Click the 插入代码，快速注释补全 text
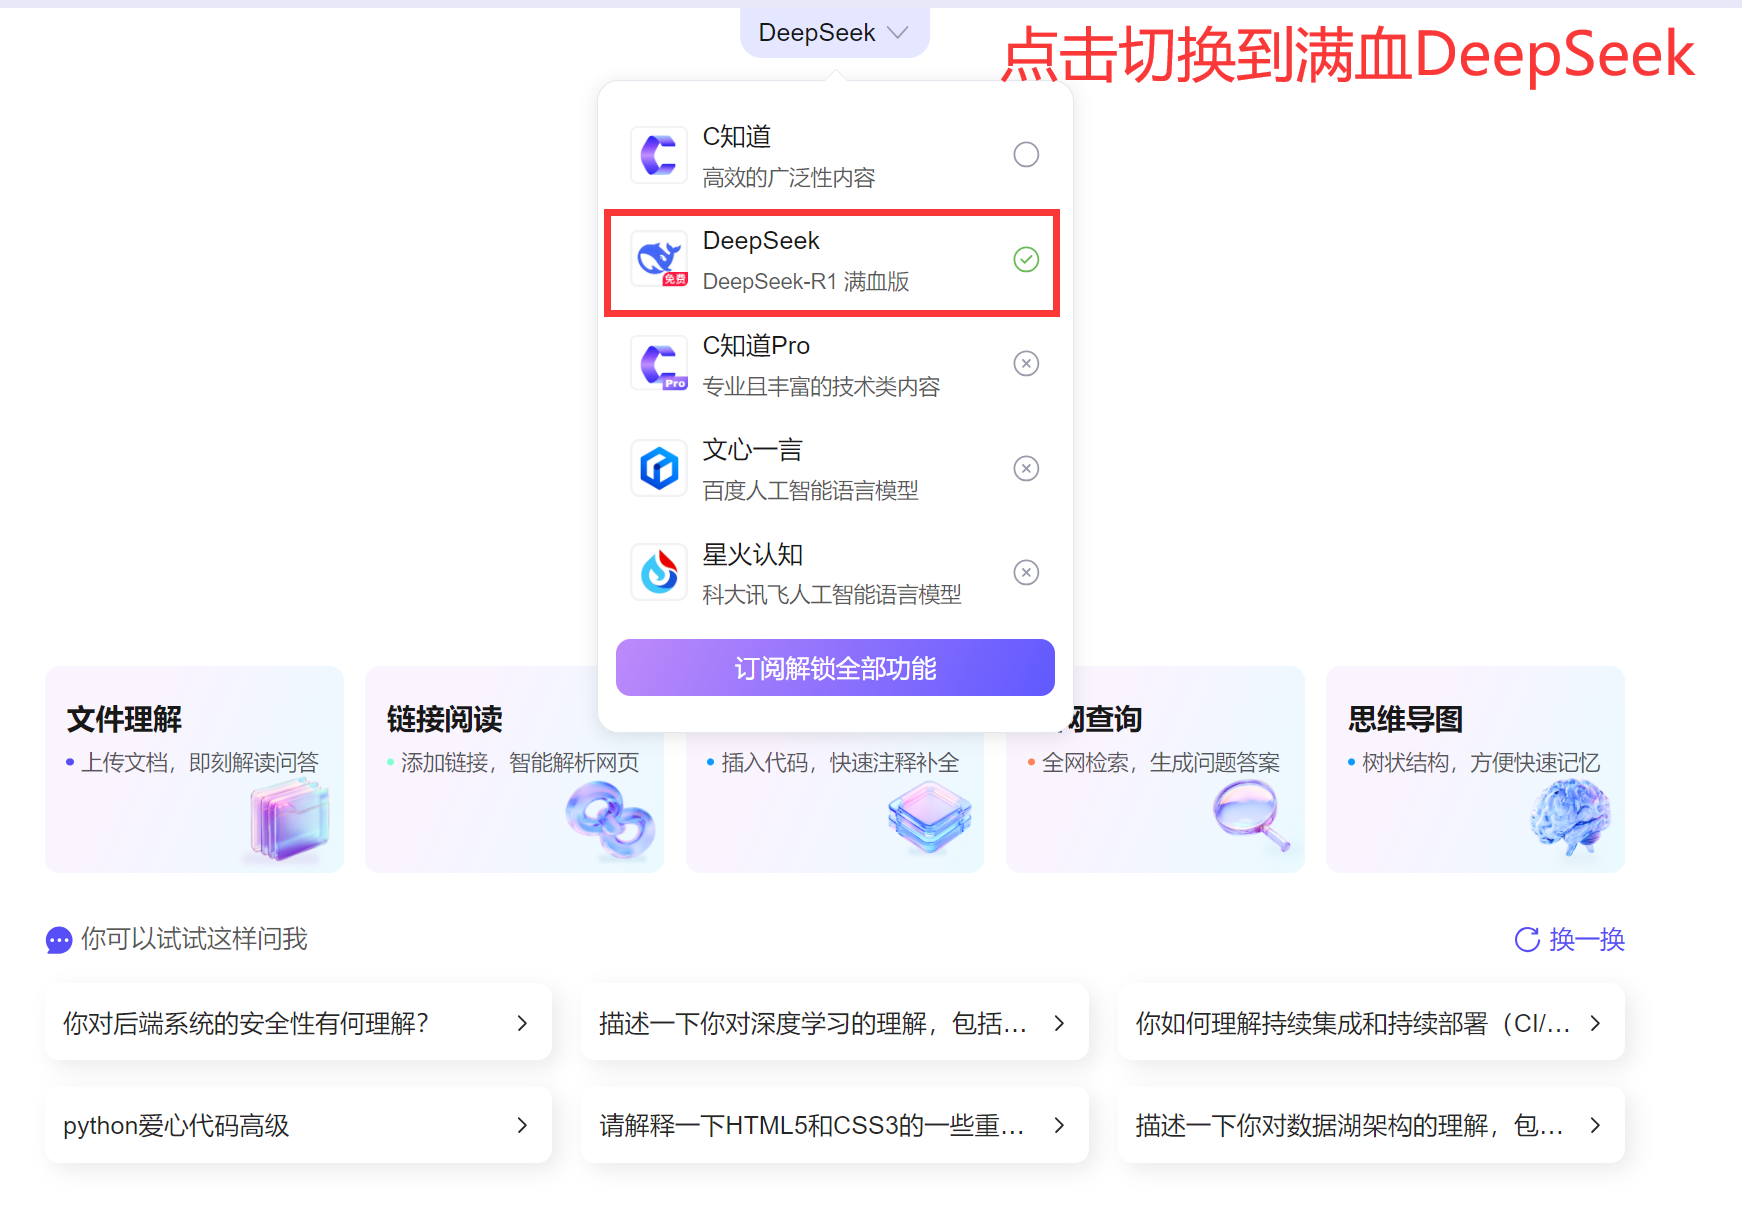1742x1206 pixels. click(840, 763)
